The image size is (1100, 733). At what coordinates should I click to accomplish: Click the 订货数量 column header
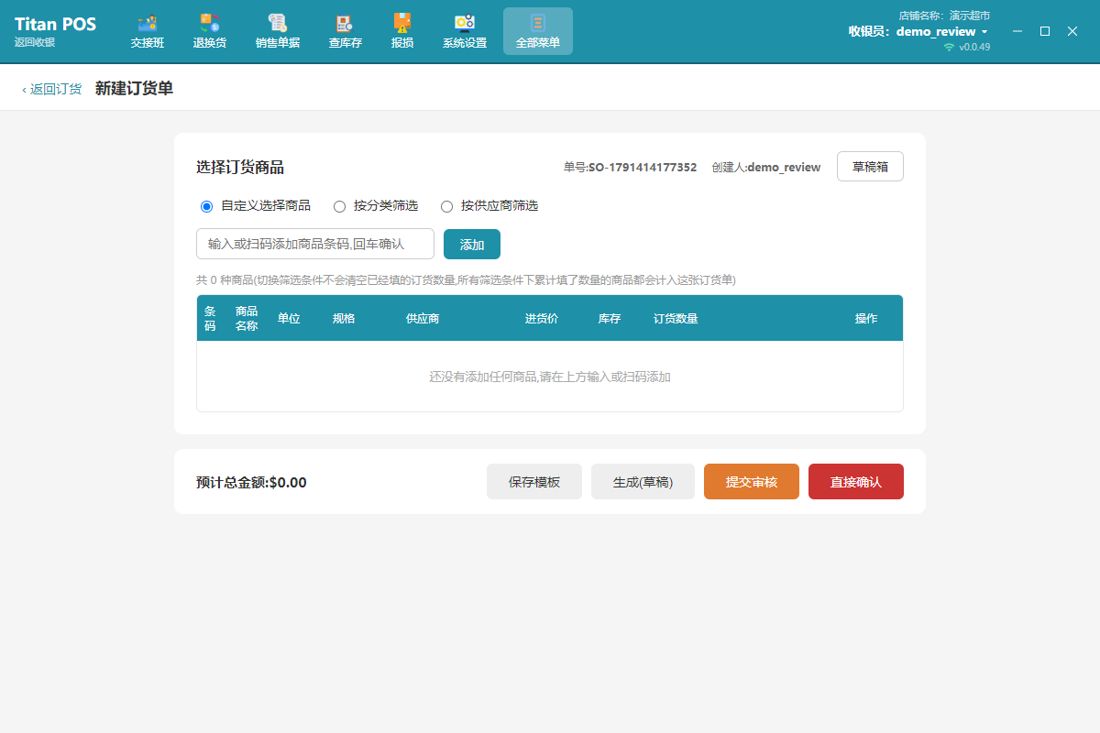676,318
